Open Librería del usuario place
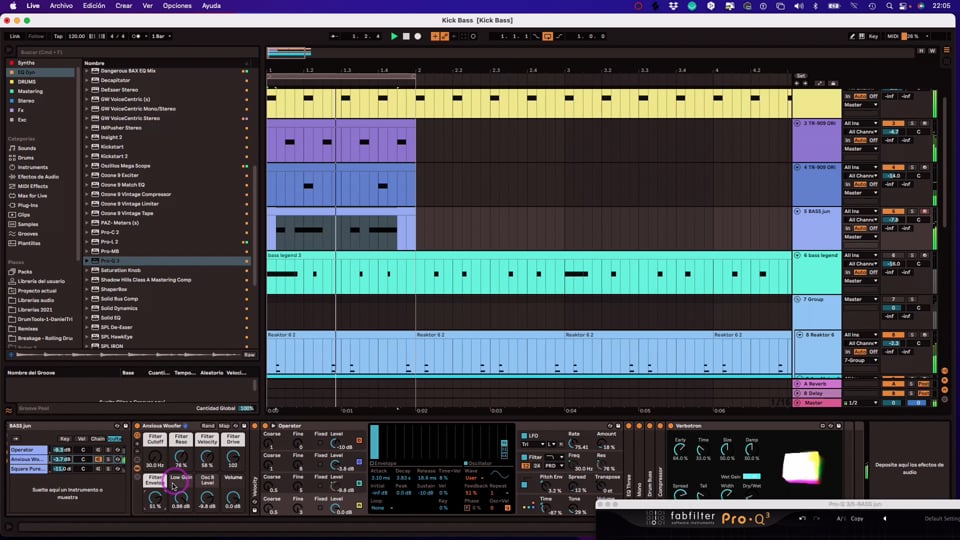 (41, 282)
